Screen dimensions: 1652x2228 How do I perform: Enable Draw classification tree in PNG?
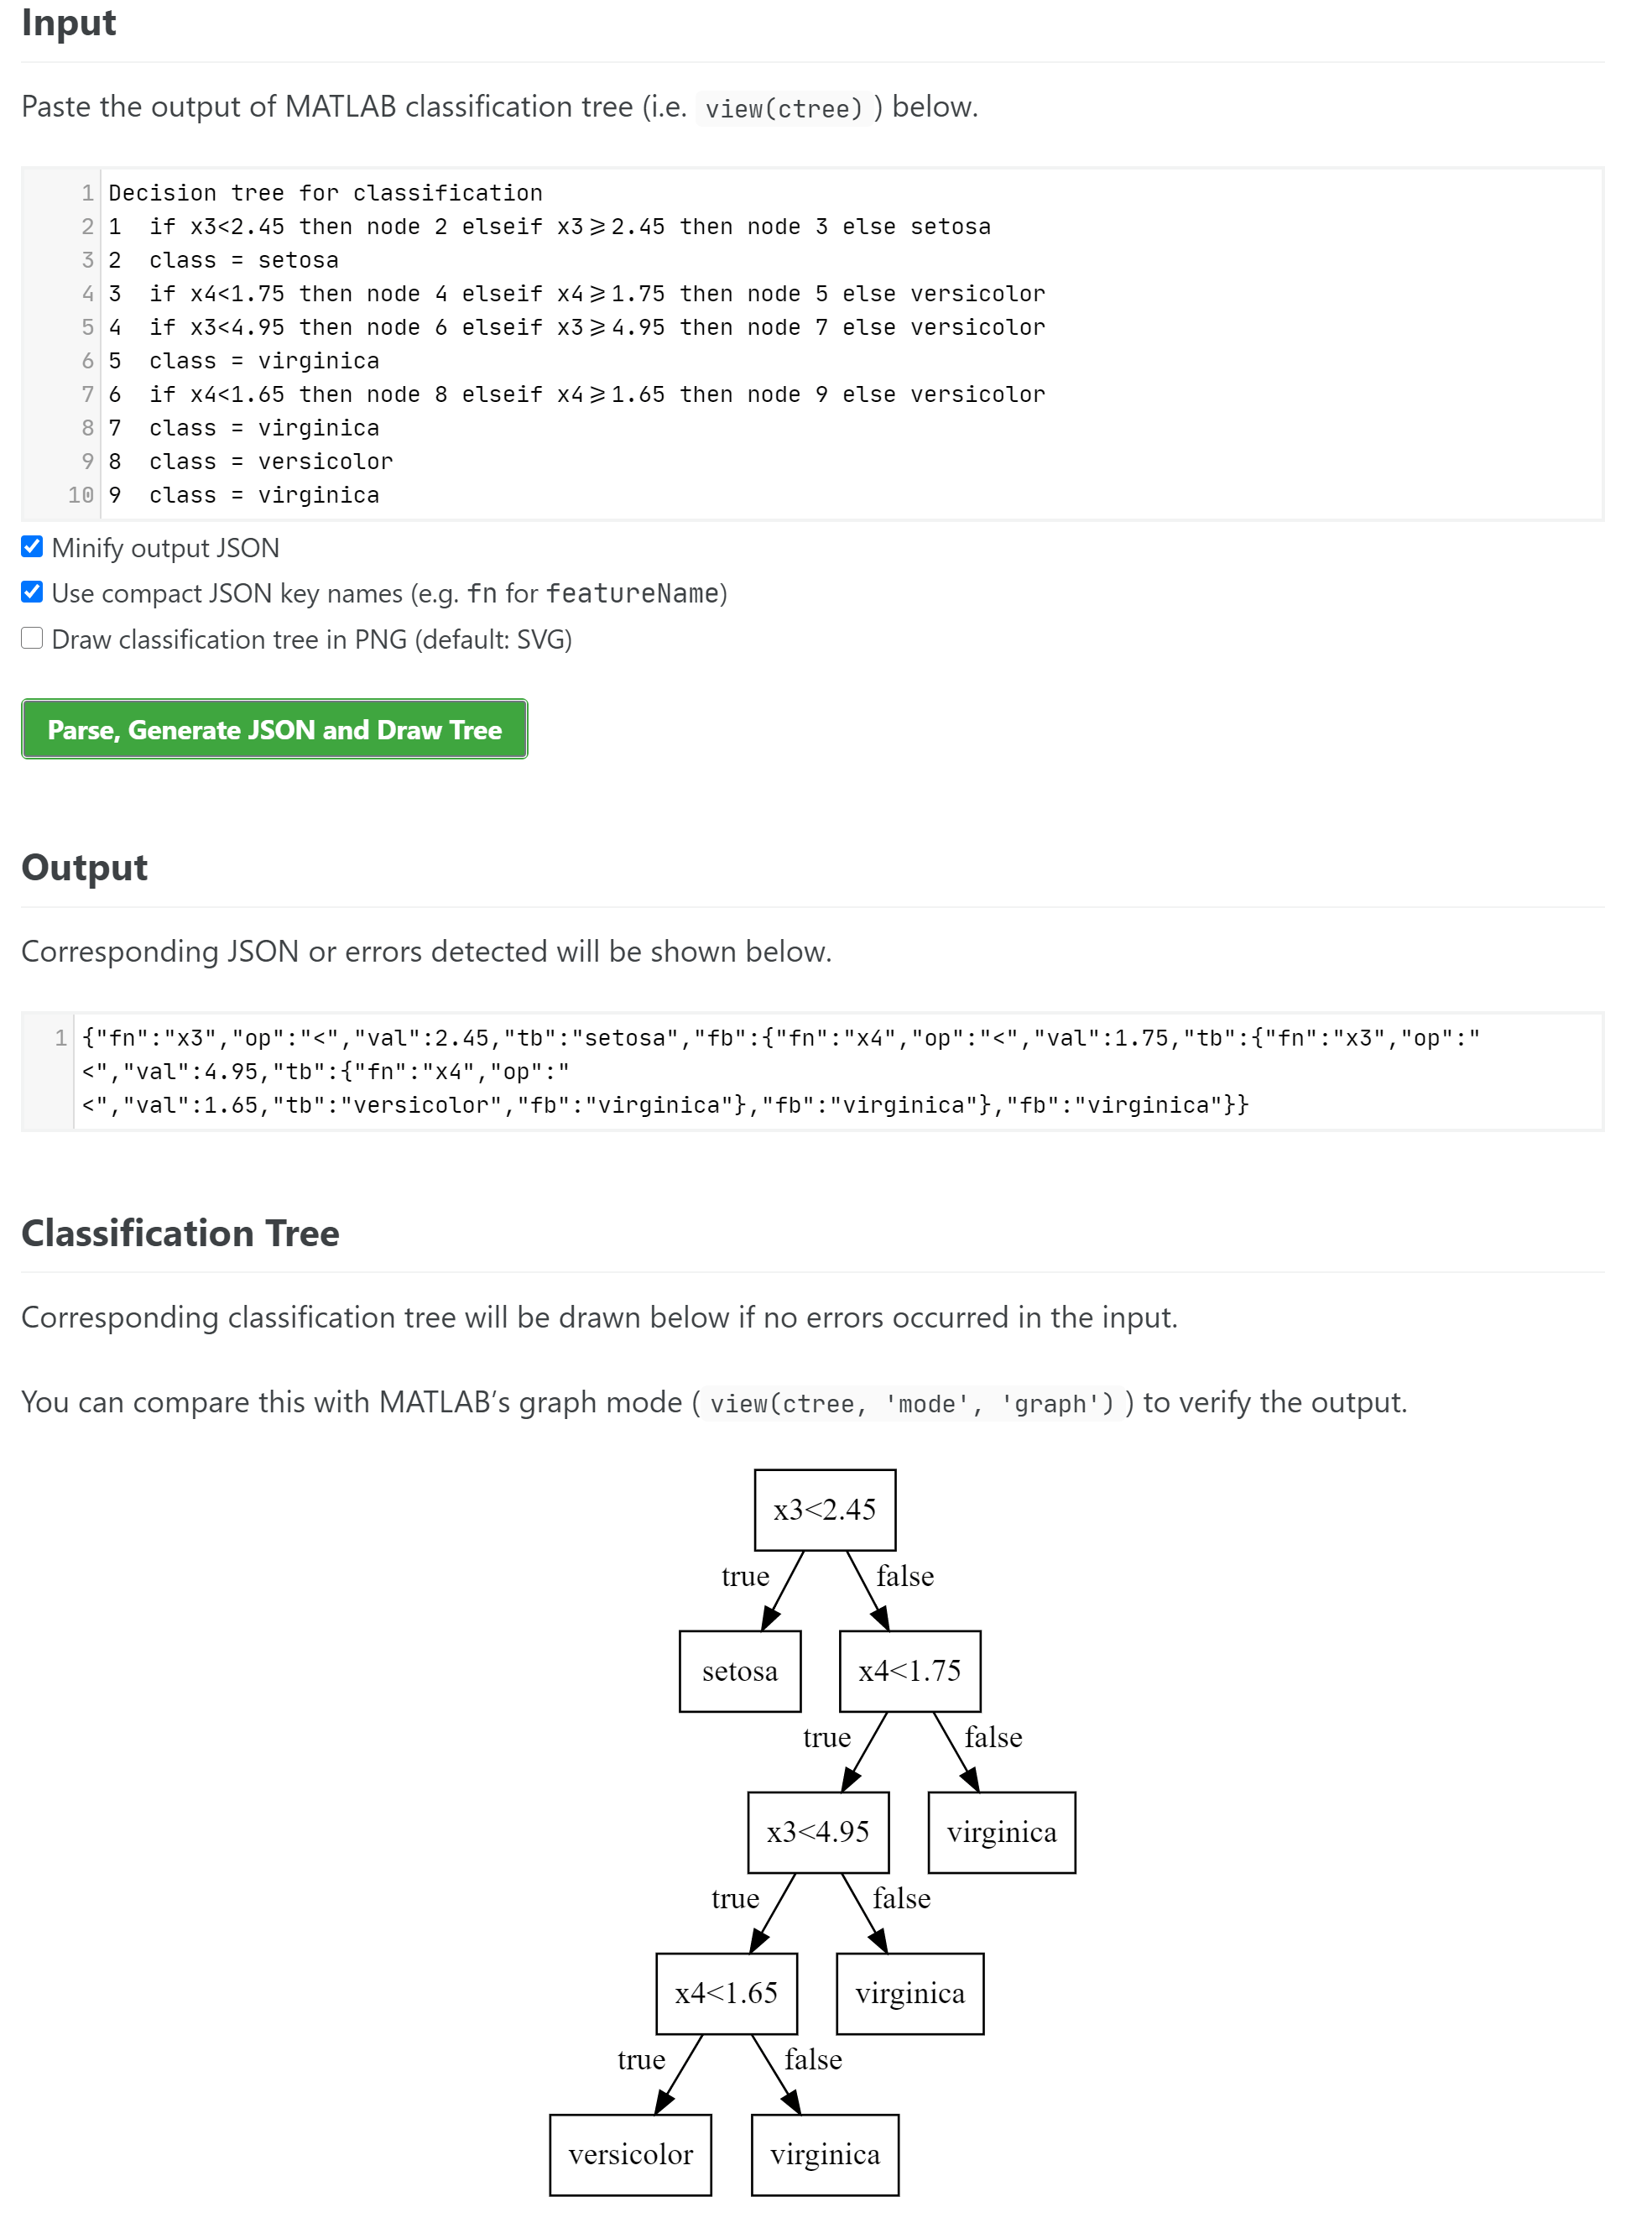point(32,638)
